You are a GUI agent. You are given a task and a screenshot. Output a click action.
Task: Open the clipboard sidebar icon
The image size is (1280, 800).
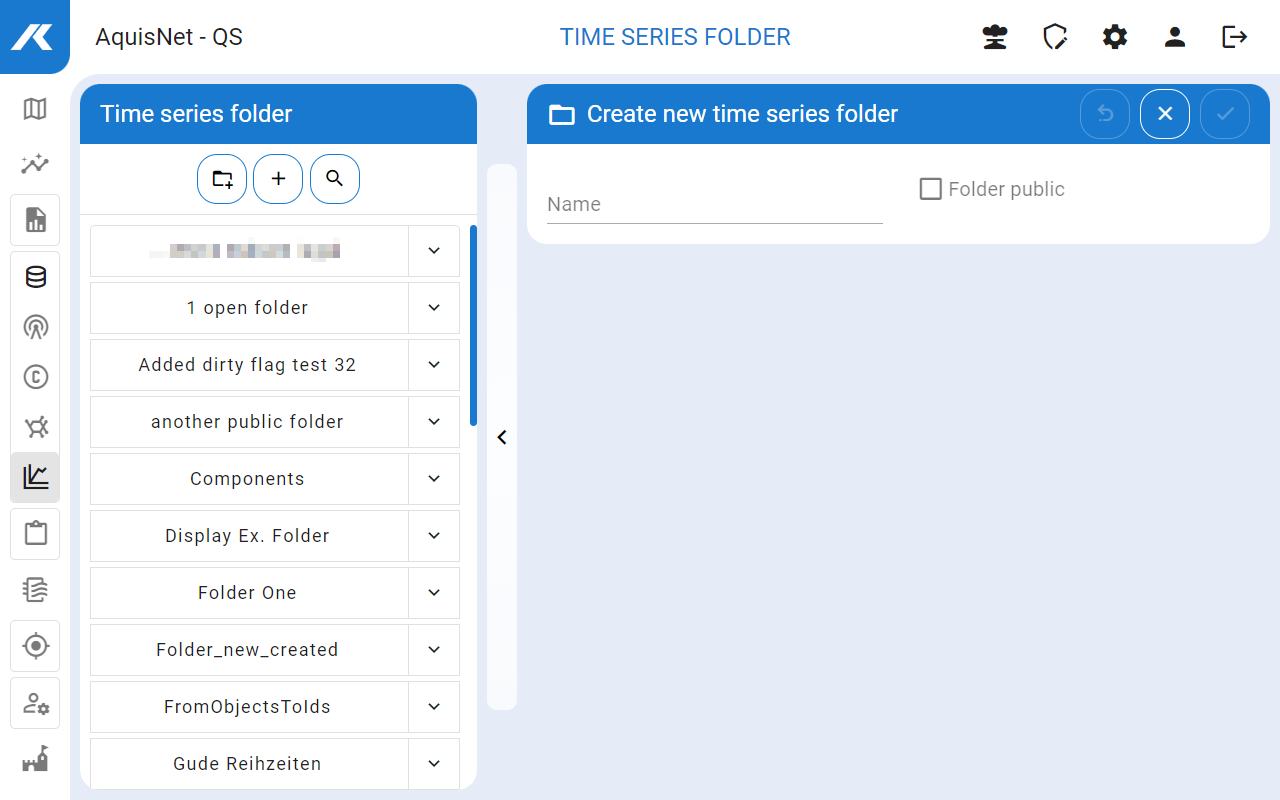coord(35,533)
